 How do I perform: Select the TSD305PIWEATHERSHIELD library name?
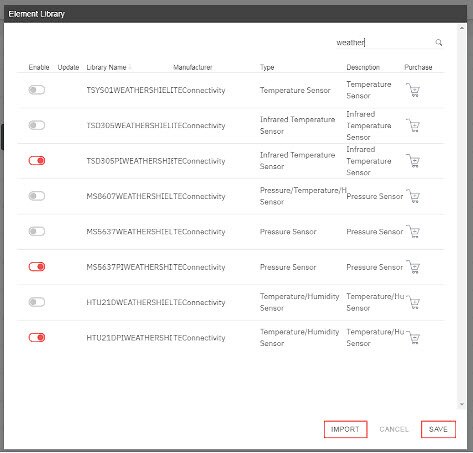pyautogui.click(x=129, y=161)
